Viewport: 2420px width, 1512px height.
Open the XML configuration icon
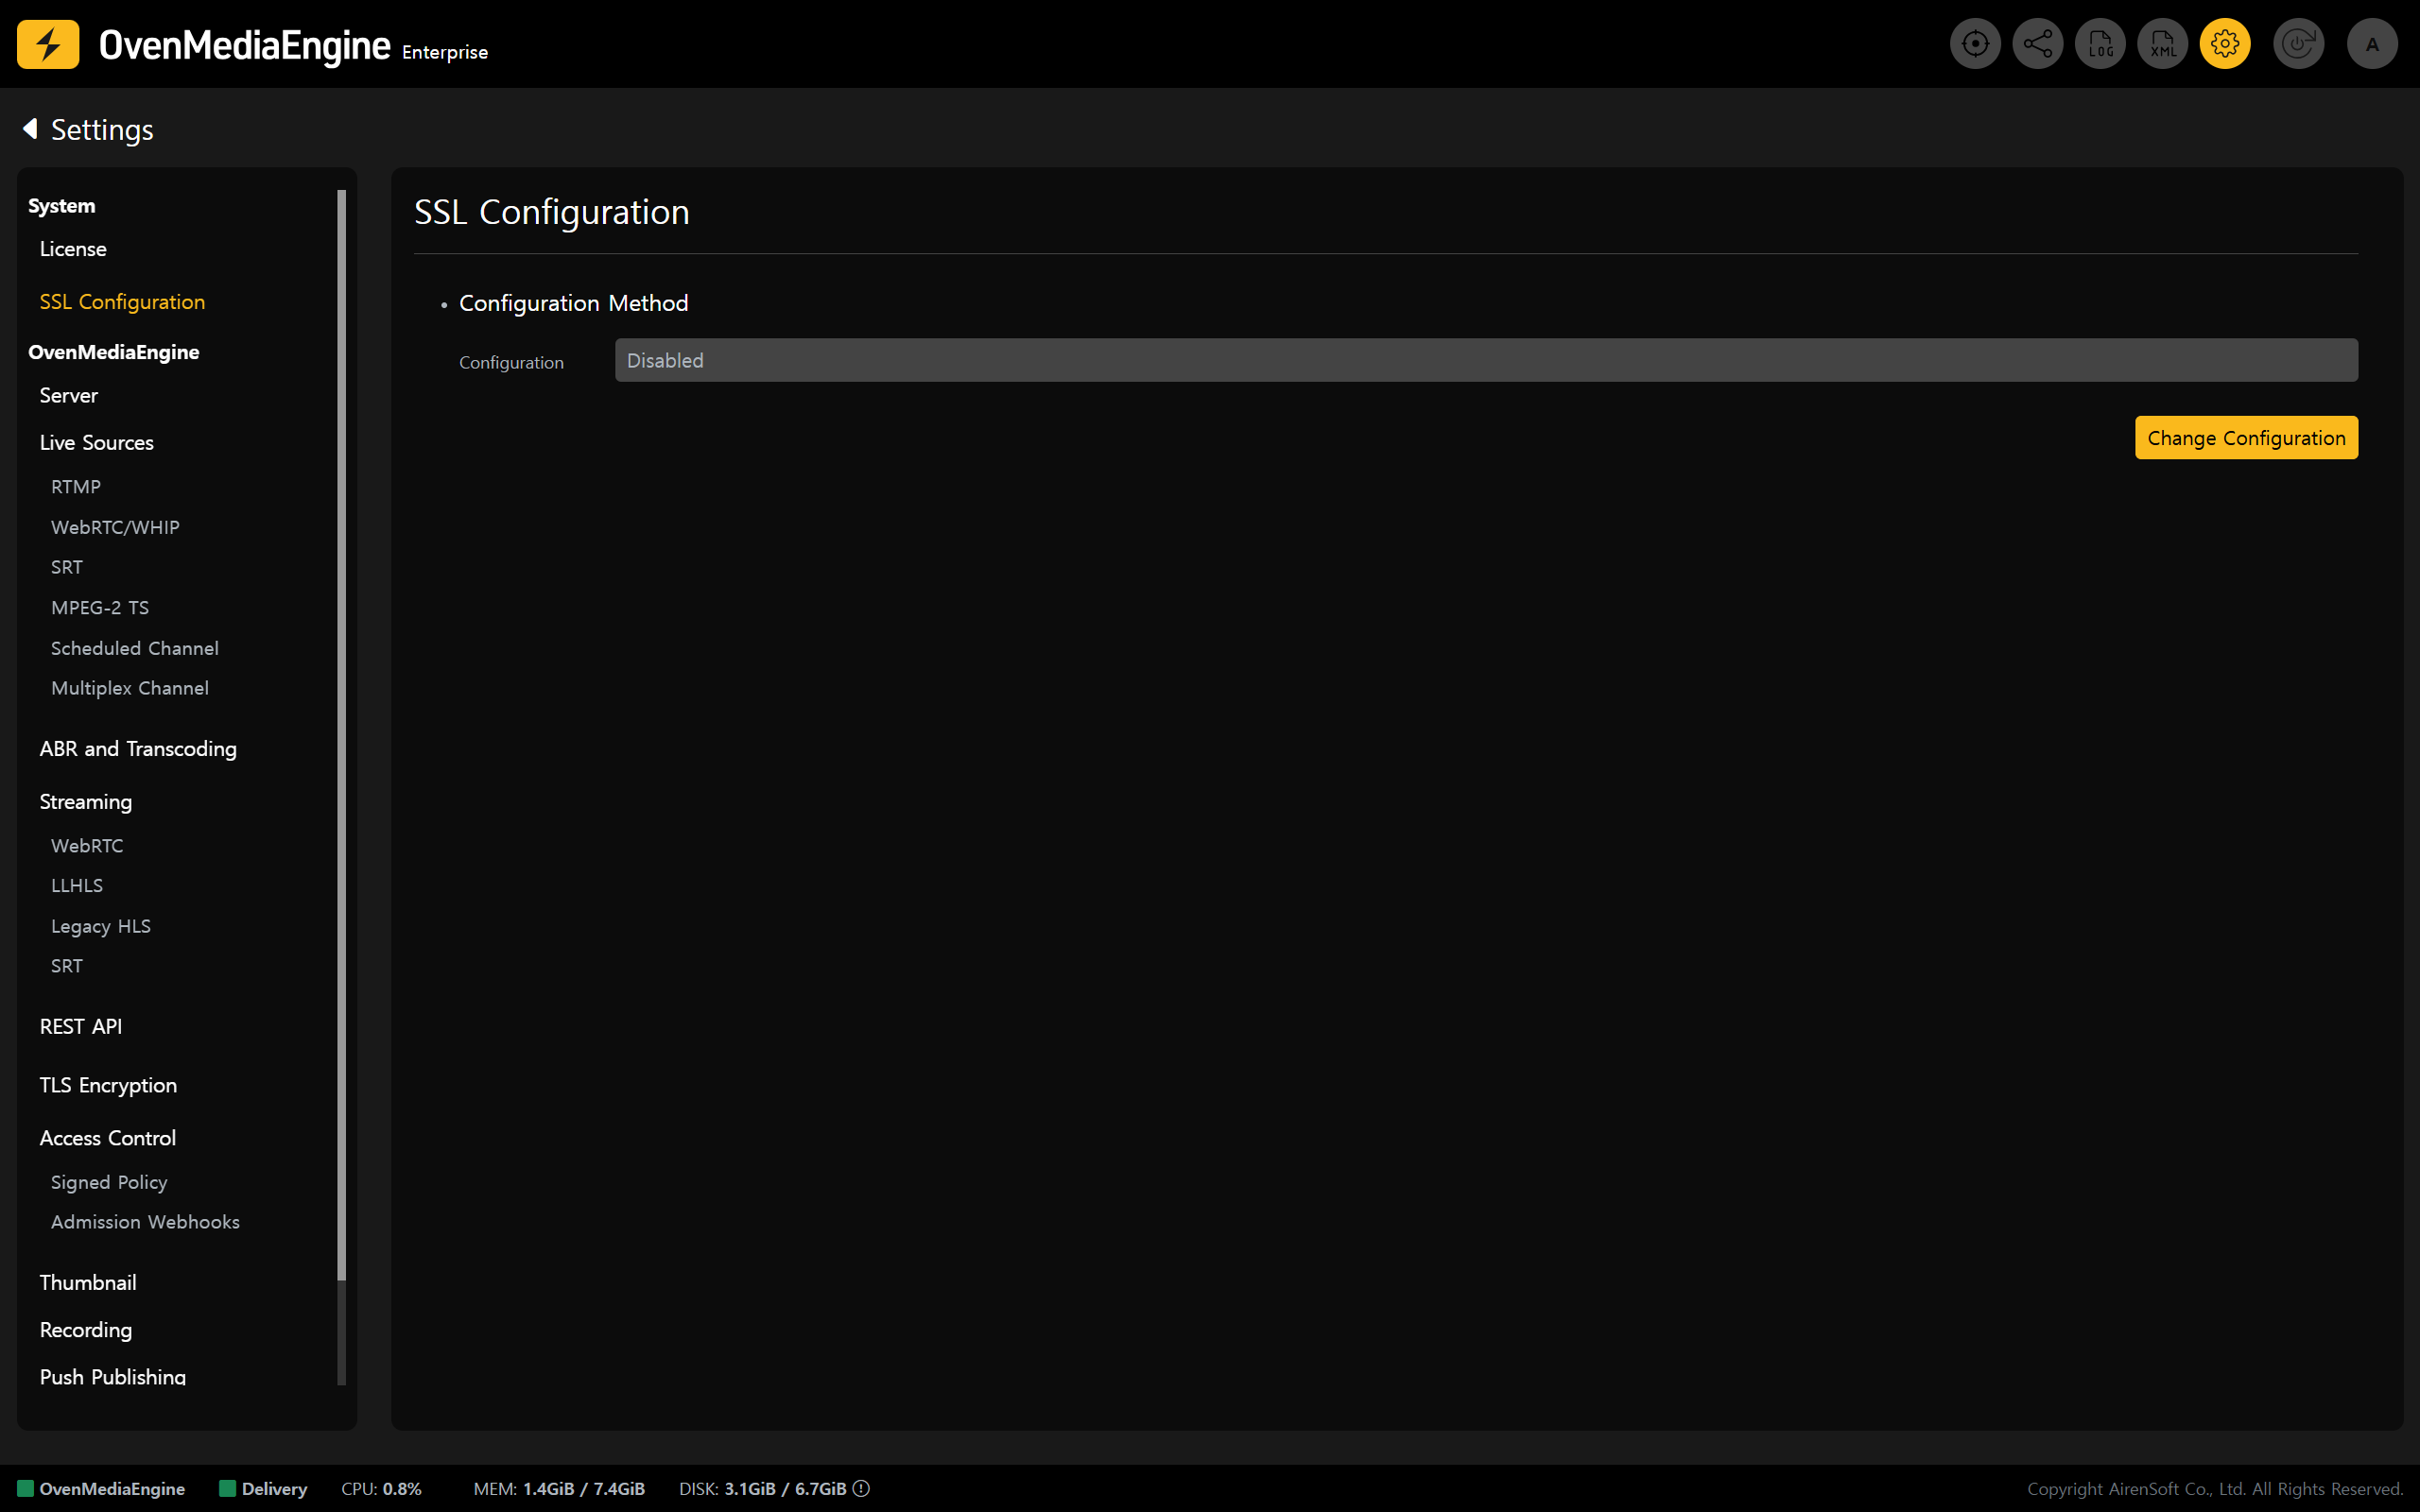pyautogui.click(x=2162, y=44)
